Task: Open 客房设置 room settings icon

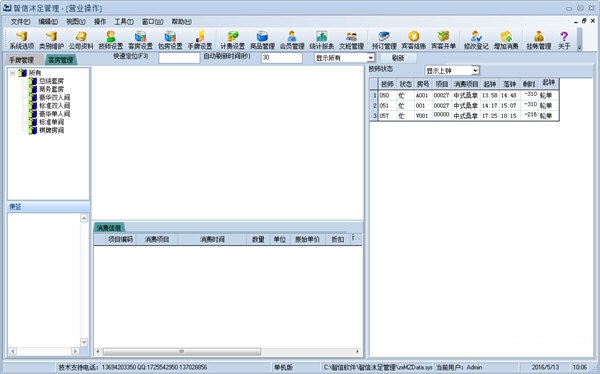Action: click(140, 40)
